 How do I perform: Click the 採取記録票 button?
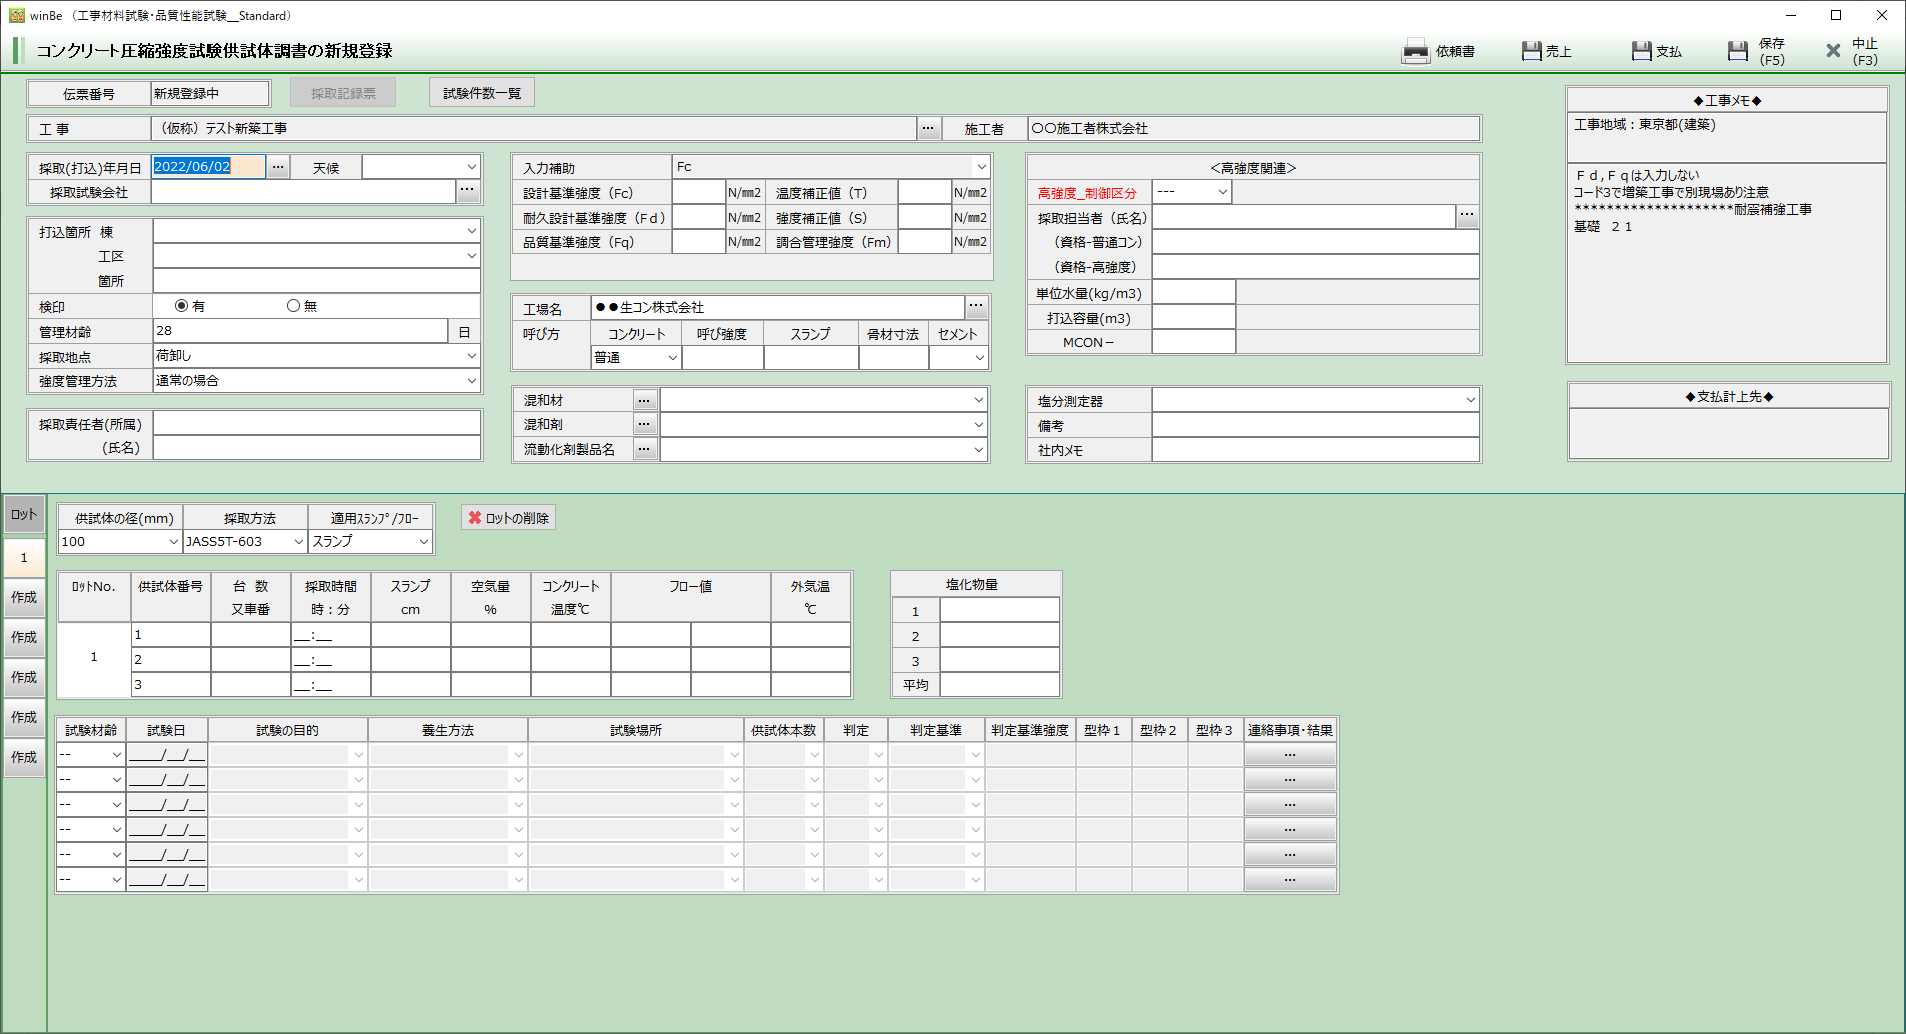point(343,93)
